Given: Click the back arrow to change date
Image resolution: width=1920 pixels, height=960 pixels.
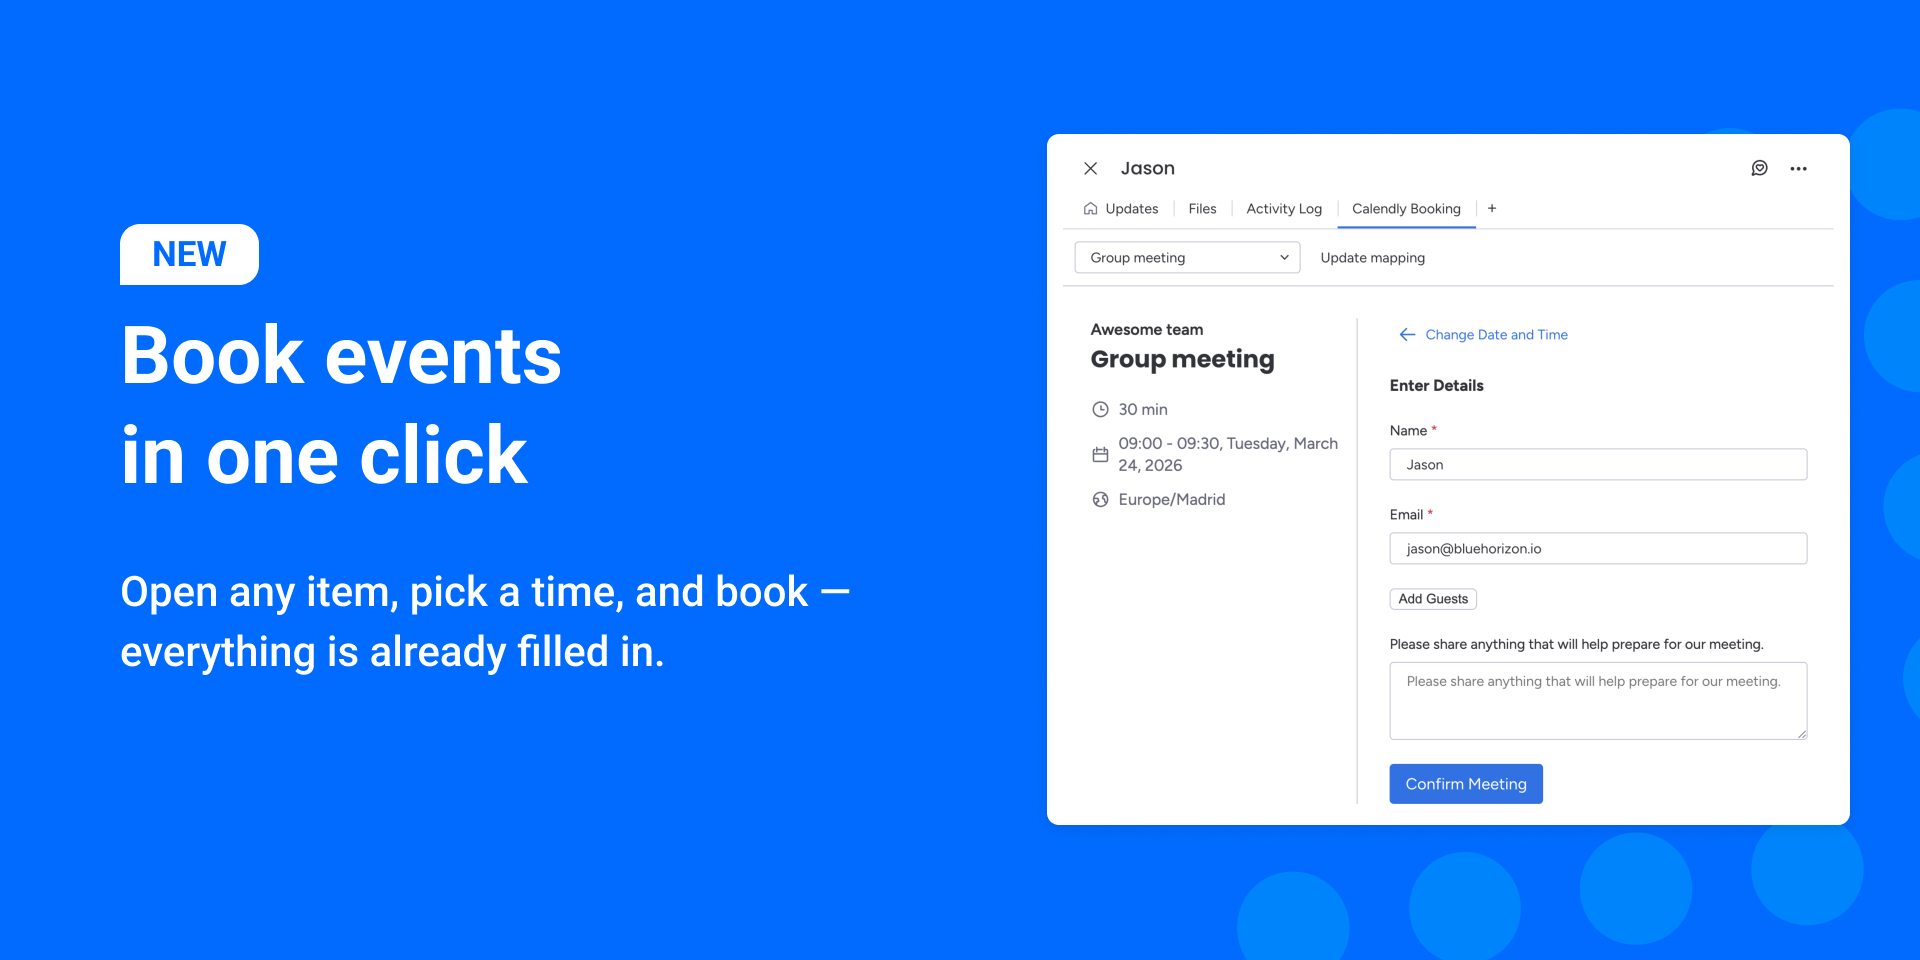Looking at the screenshot, I should click(1407, 335).
